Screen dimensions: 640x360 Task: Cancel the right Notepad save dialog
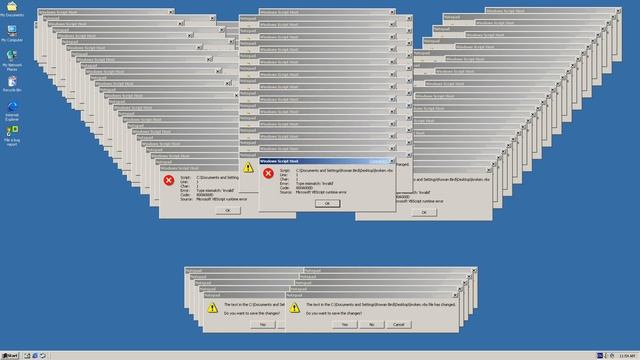(399, 324)
